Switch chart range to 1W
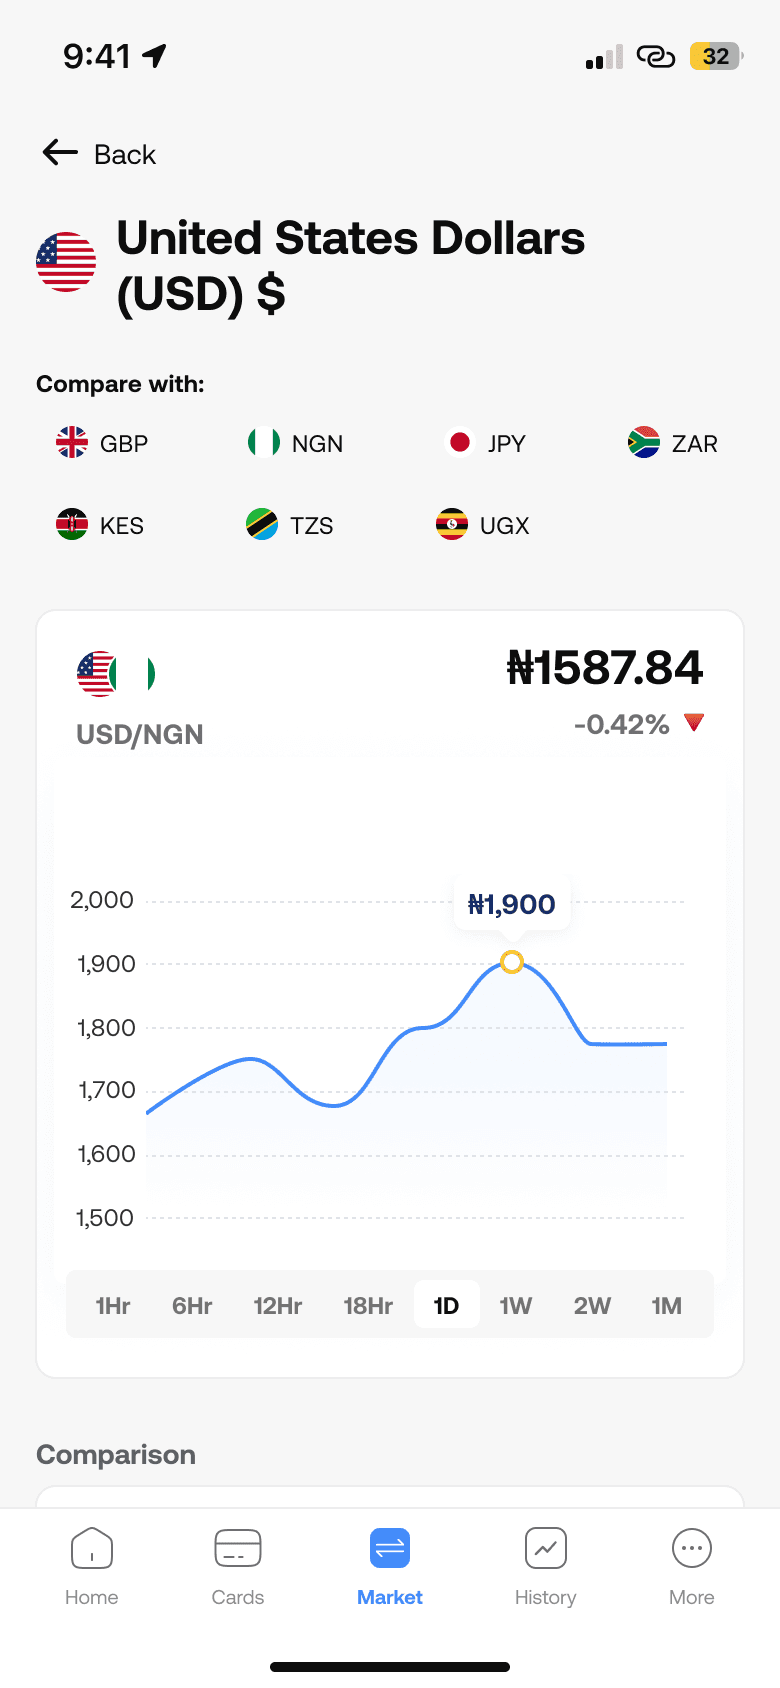This screenshot has height=1688, width=780. pos(516,1305)
